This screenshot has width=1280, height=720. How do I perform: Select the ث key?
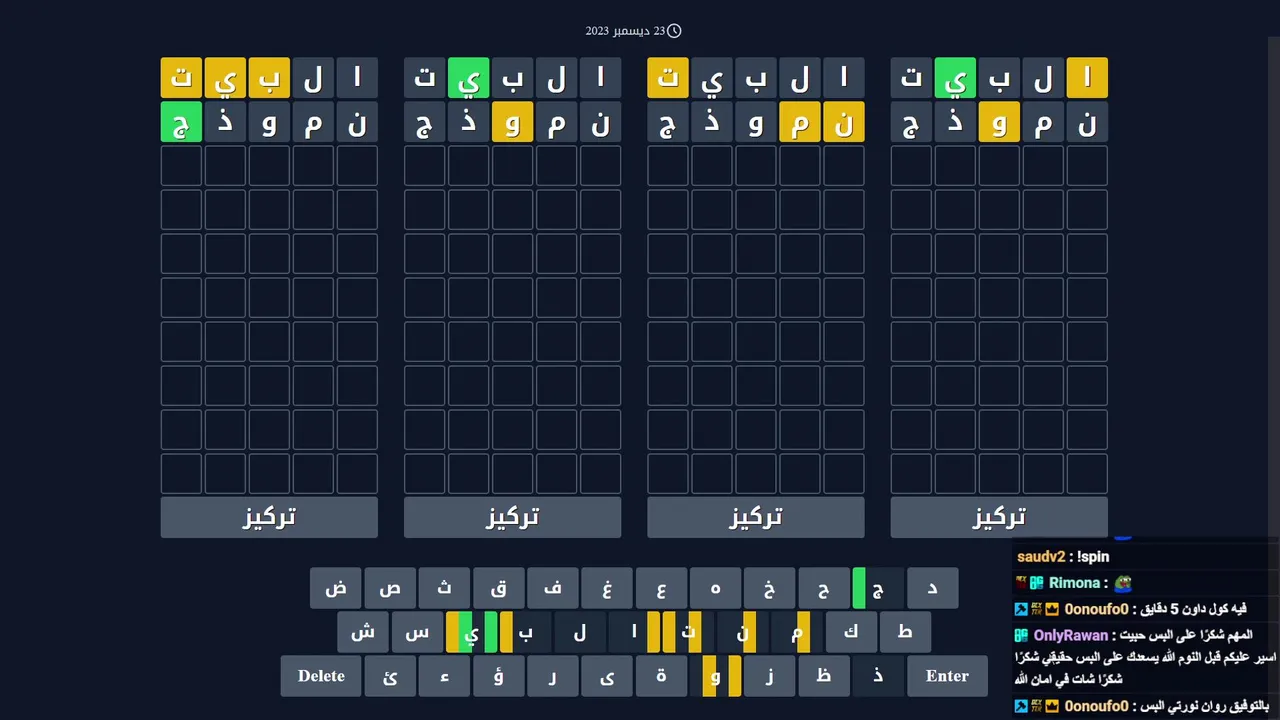(444, 588)
